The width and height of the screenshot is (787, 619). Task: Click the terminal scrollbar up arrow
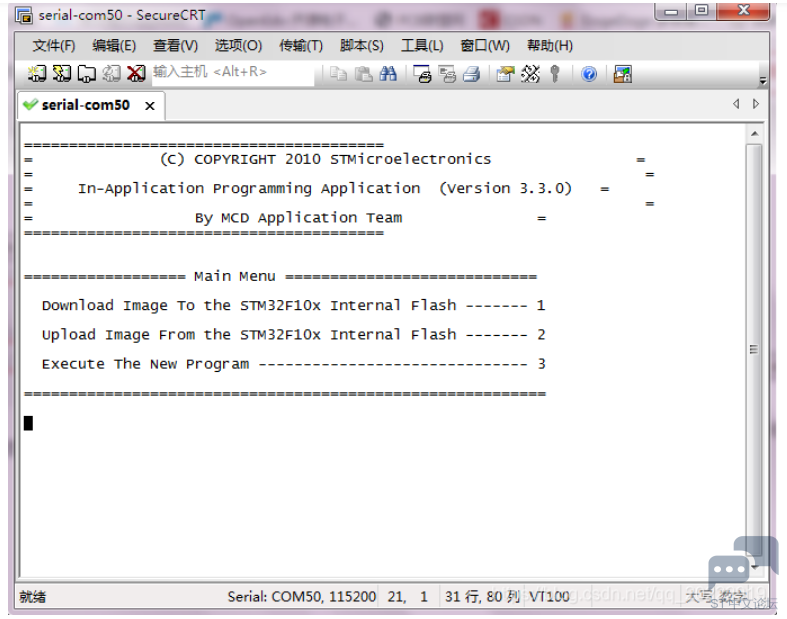tap(754, 134)
